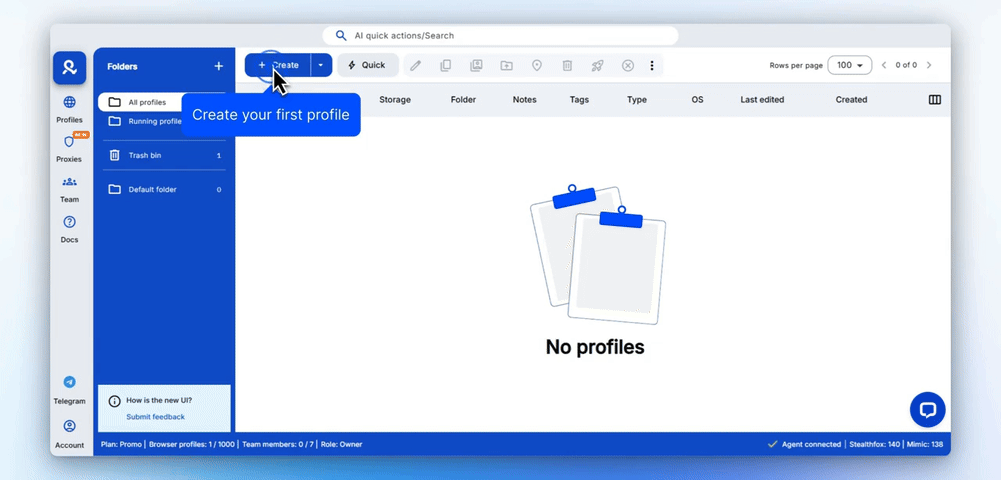
Task: Click the AI quick actions search field
Action: (500, 36)
